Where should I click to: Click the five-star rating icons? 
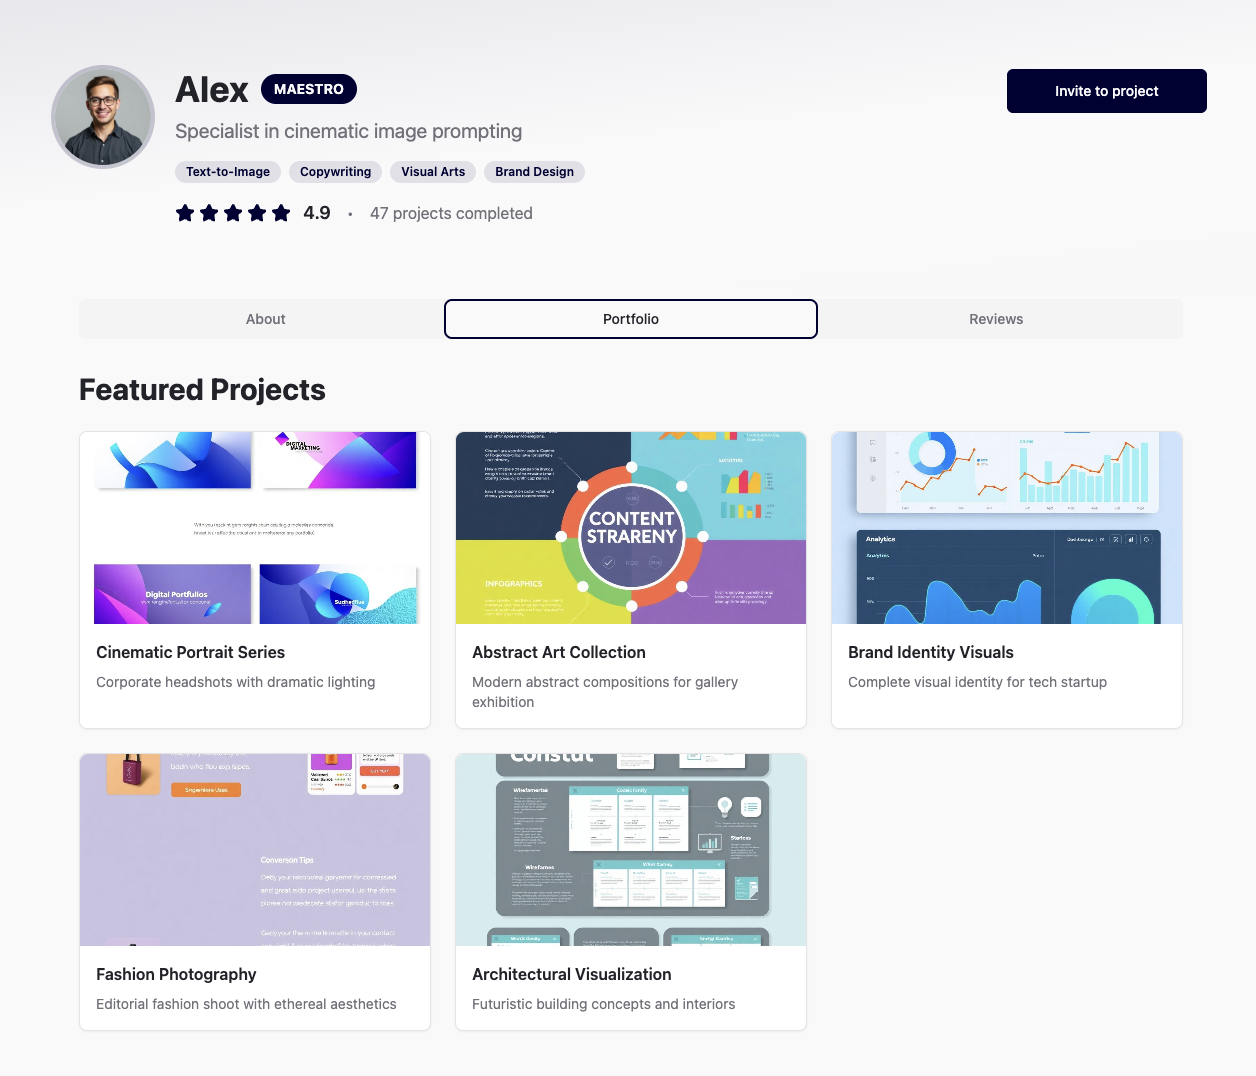(233, 213)
